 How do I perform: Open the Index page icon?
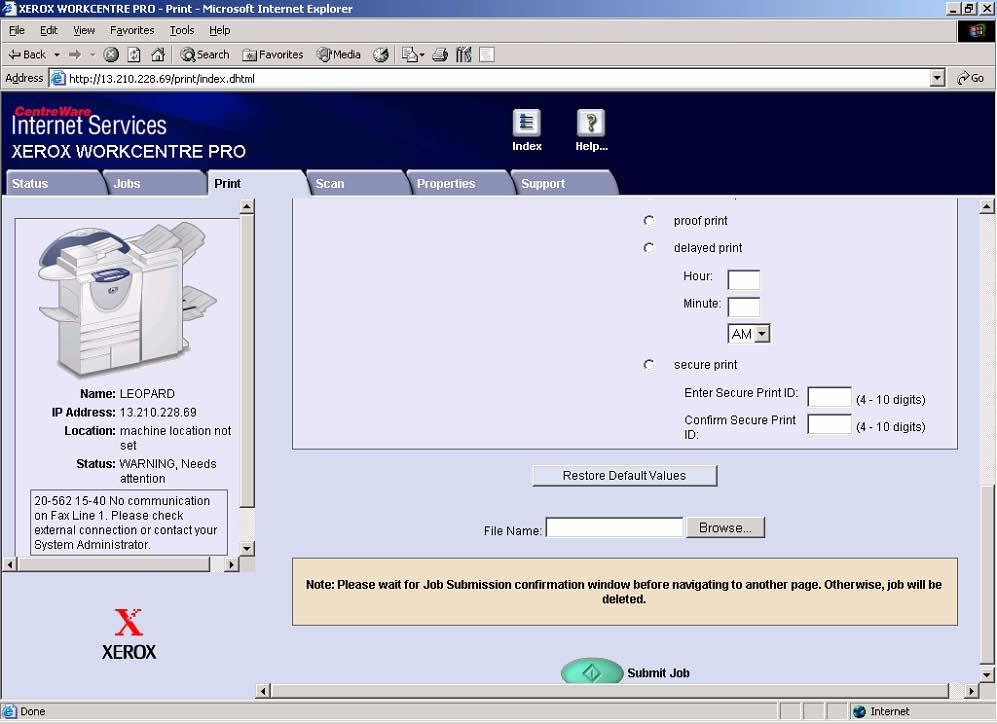point(526,123)
